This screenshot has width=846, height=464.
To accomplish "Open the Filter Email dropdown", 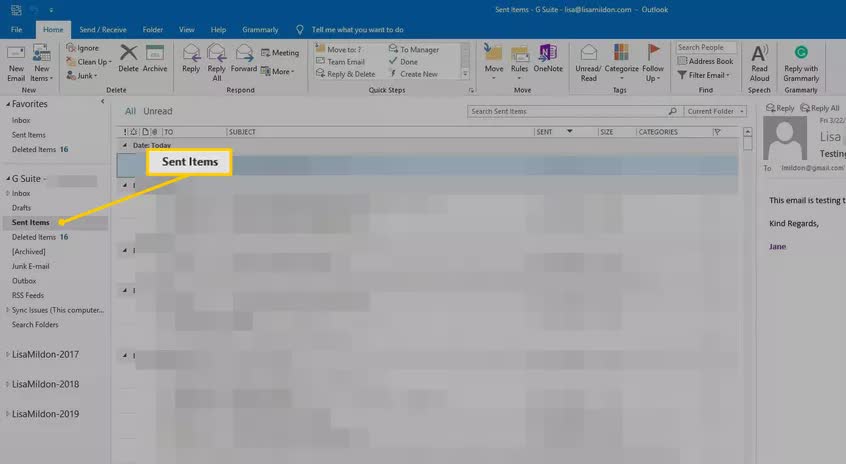I will coord(704,75).
